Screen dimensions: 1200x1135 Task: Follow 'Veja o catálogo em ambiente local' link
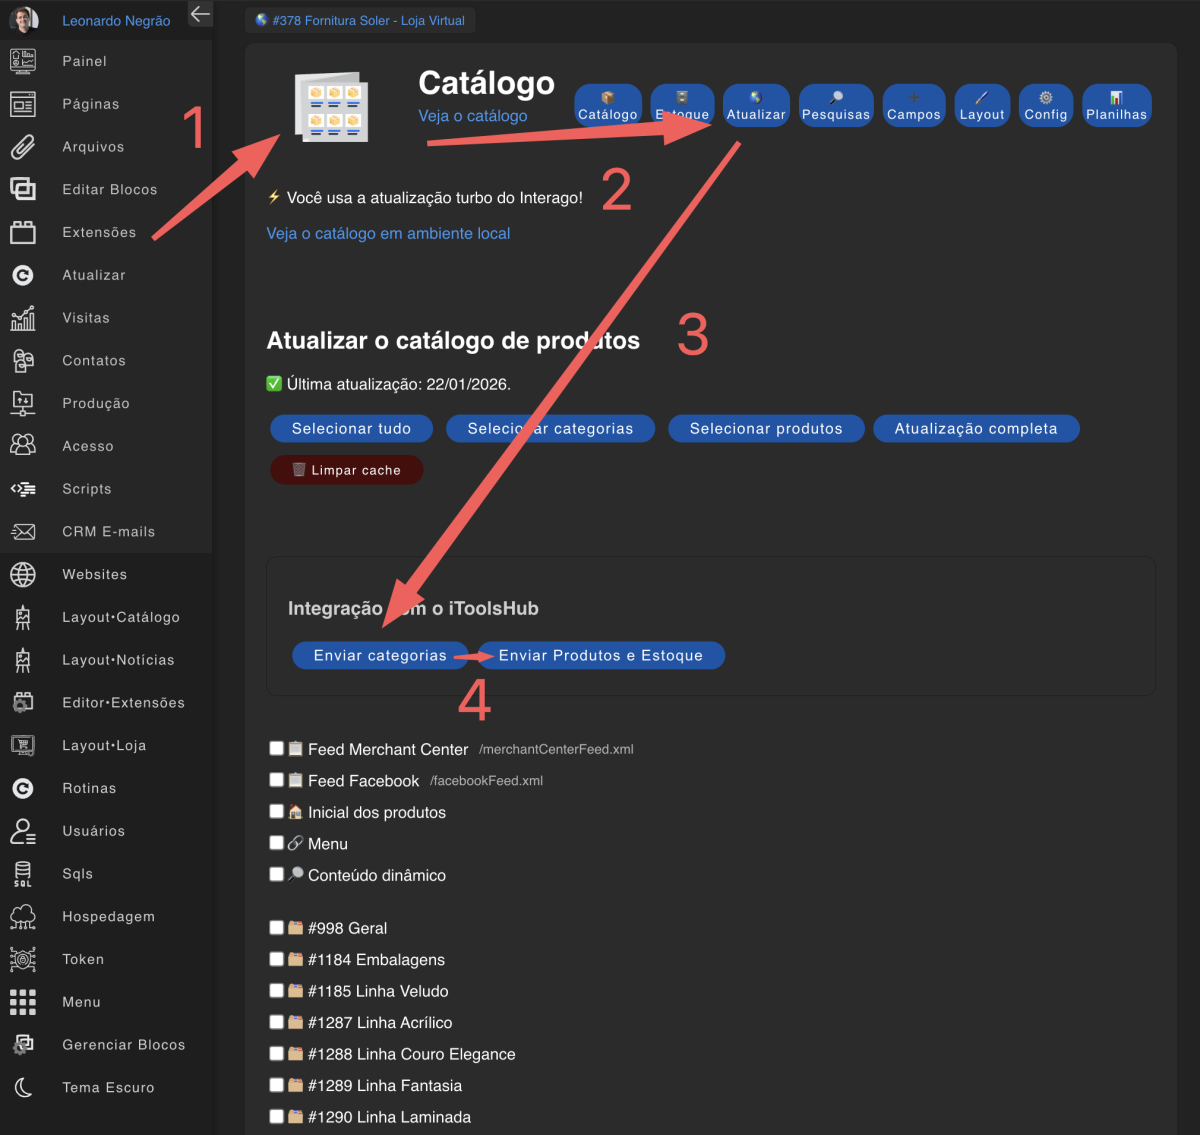(x=388, y=233)
